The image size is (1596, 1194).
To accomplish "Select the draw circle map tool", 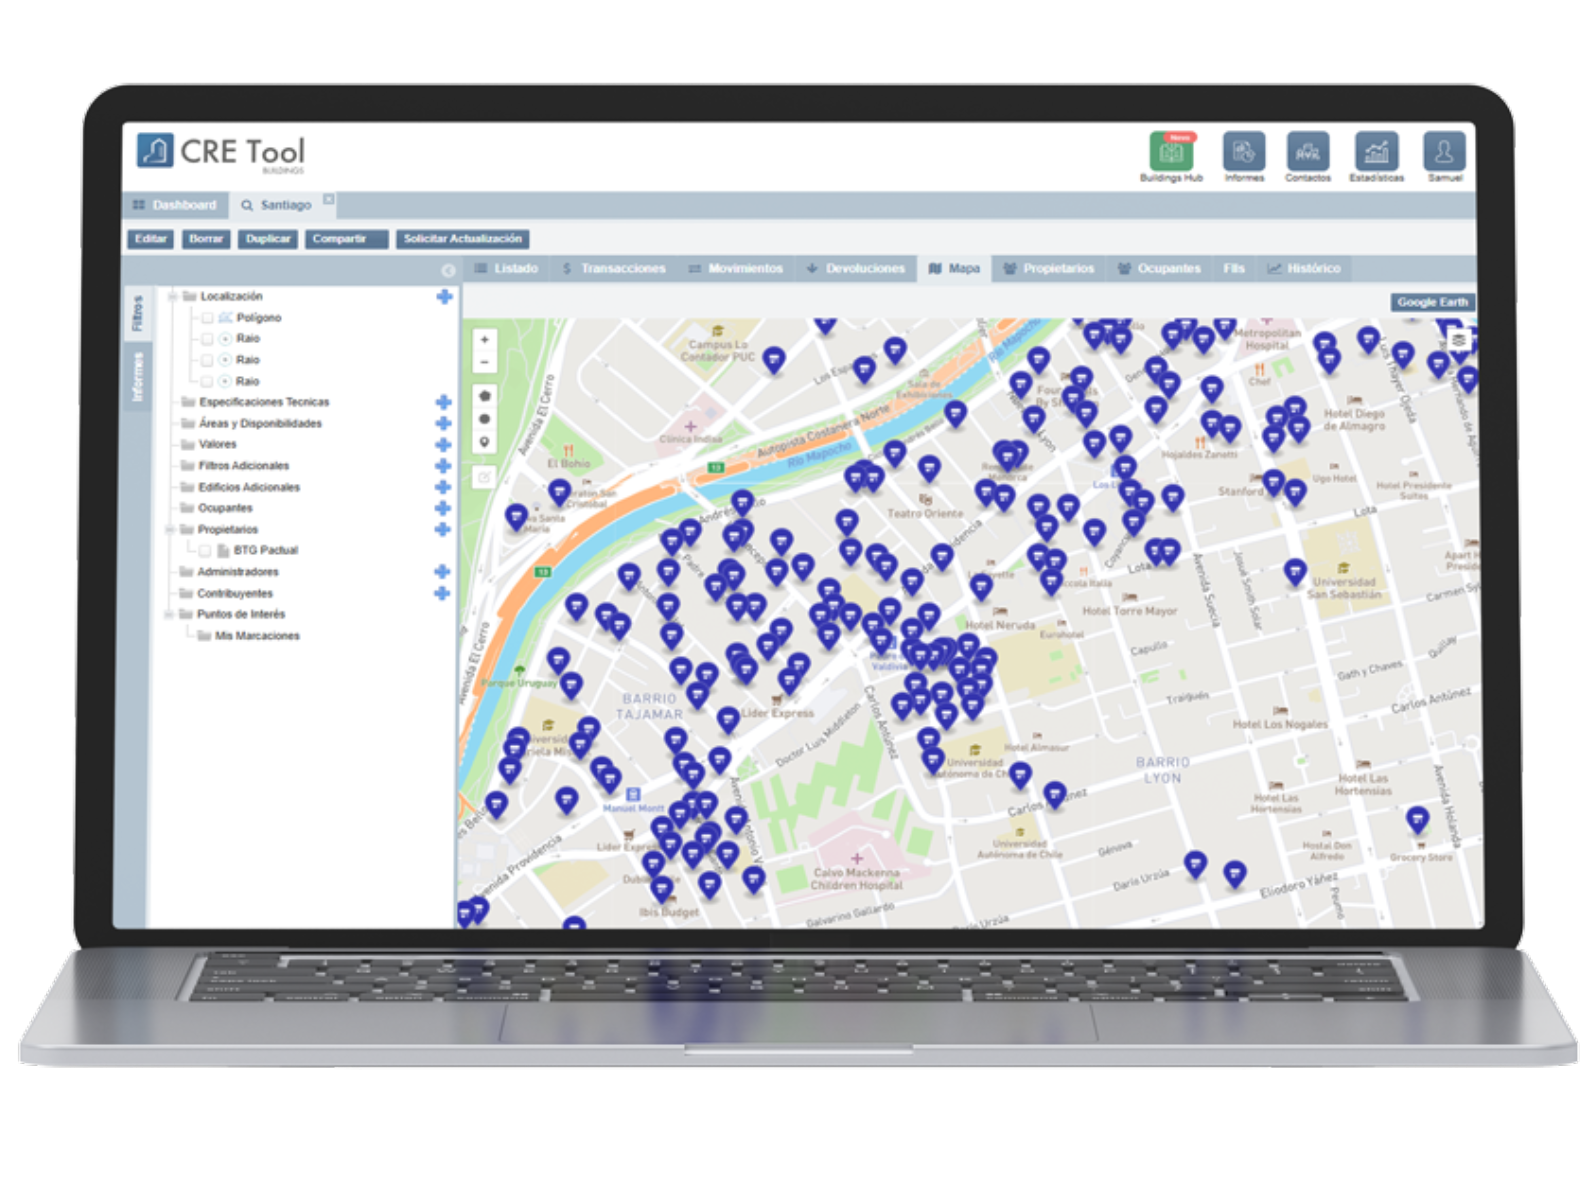I will [x=485, y=419].
